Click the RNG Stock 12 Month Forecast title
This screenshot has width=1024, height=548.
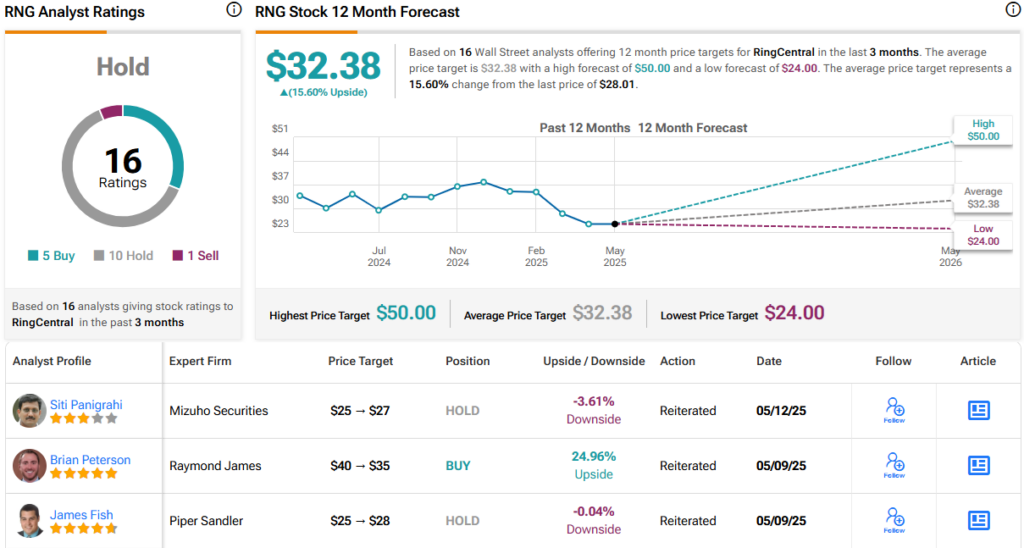pos(357,12)
